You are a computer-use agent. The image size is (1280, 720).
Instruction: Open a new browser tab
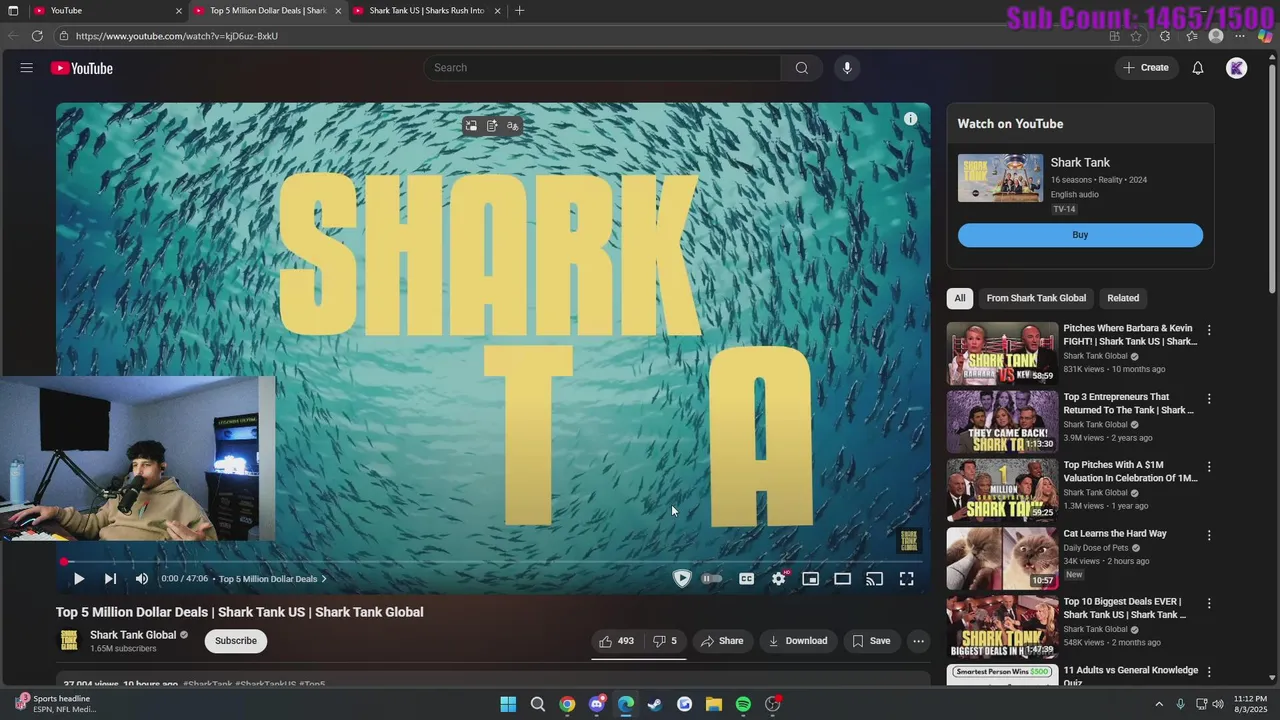(x=519, y=11)
